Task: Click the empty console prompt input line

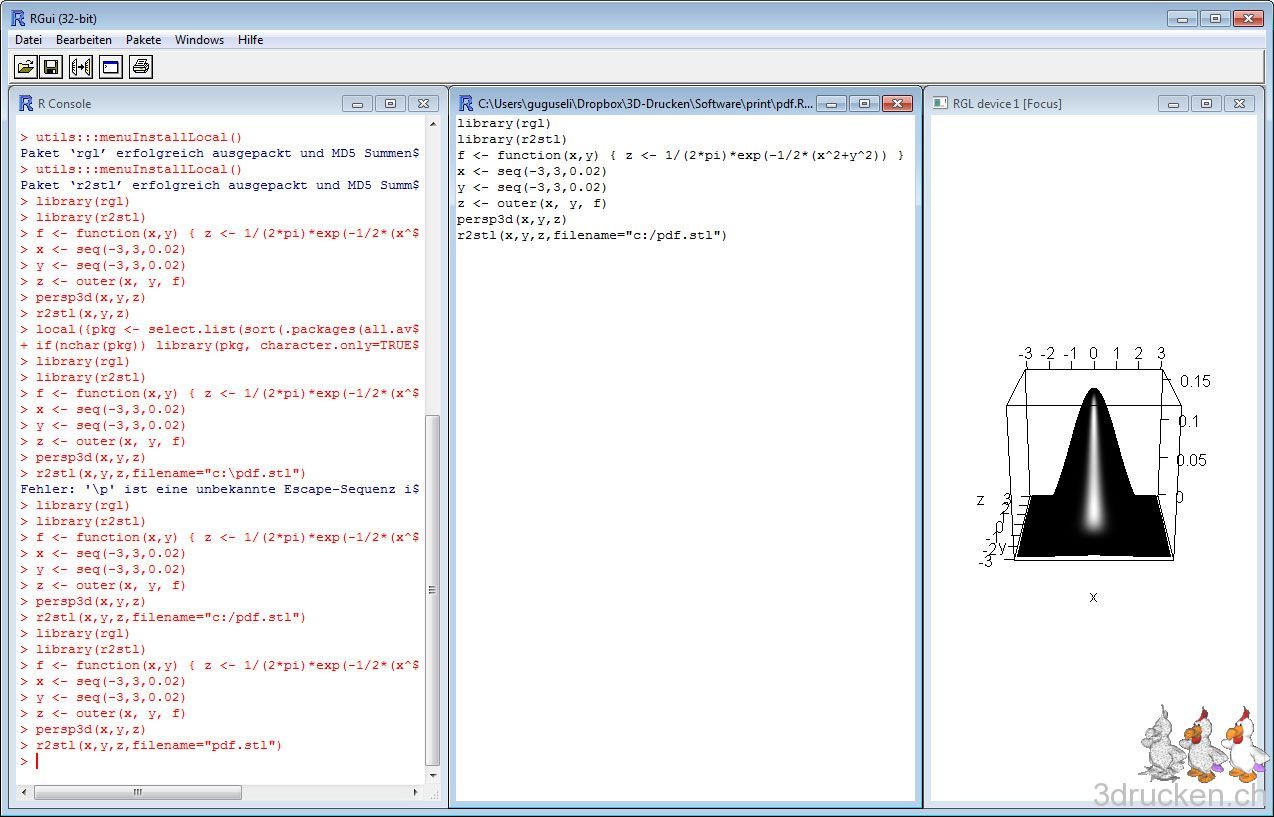Action: click(x=220, y=761)
